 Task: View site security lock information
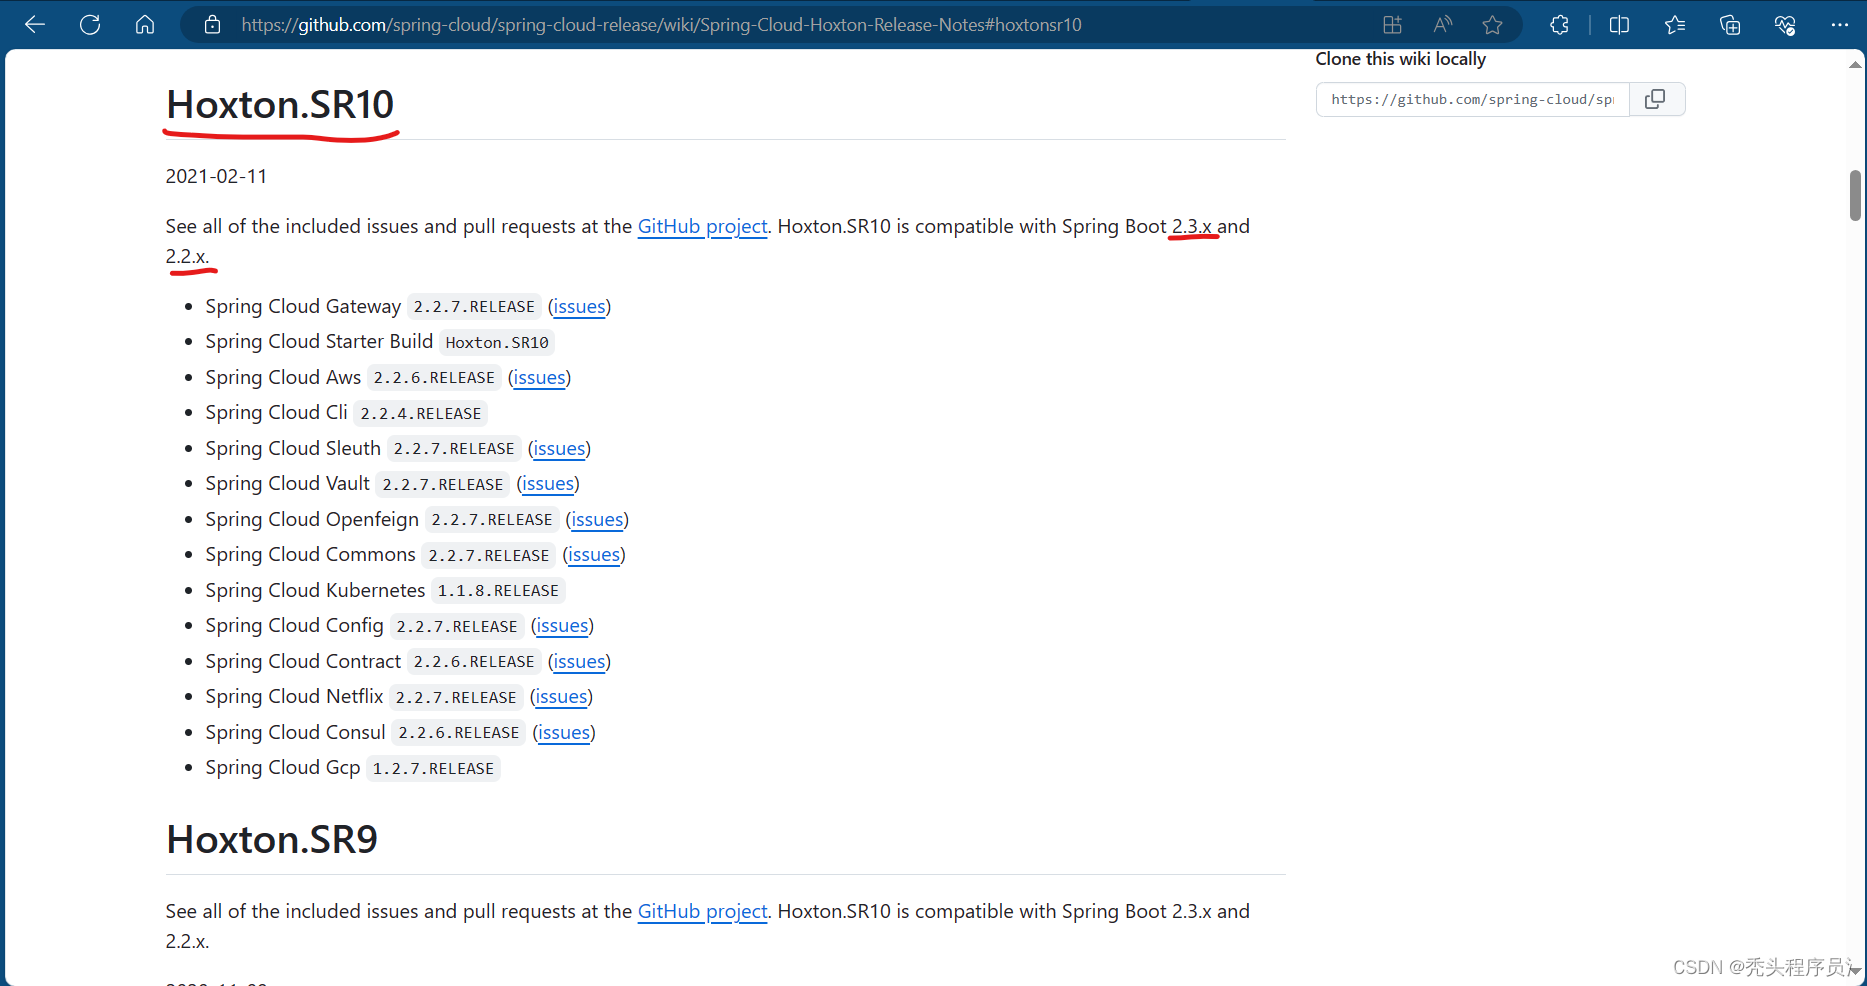click(x=212, y=25)
